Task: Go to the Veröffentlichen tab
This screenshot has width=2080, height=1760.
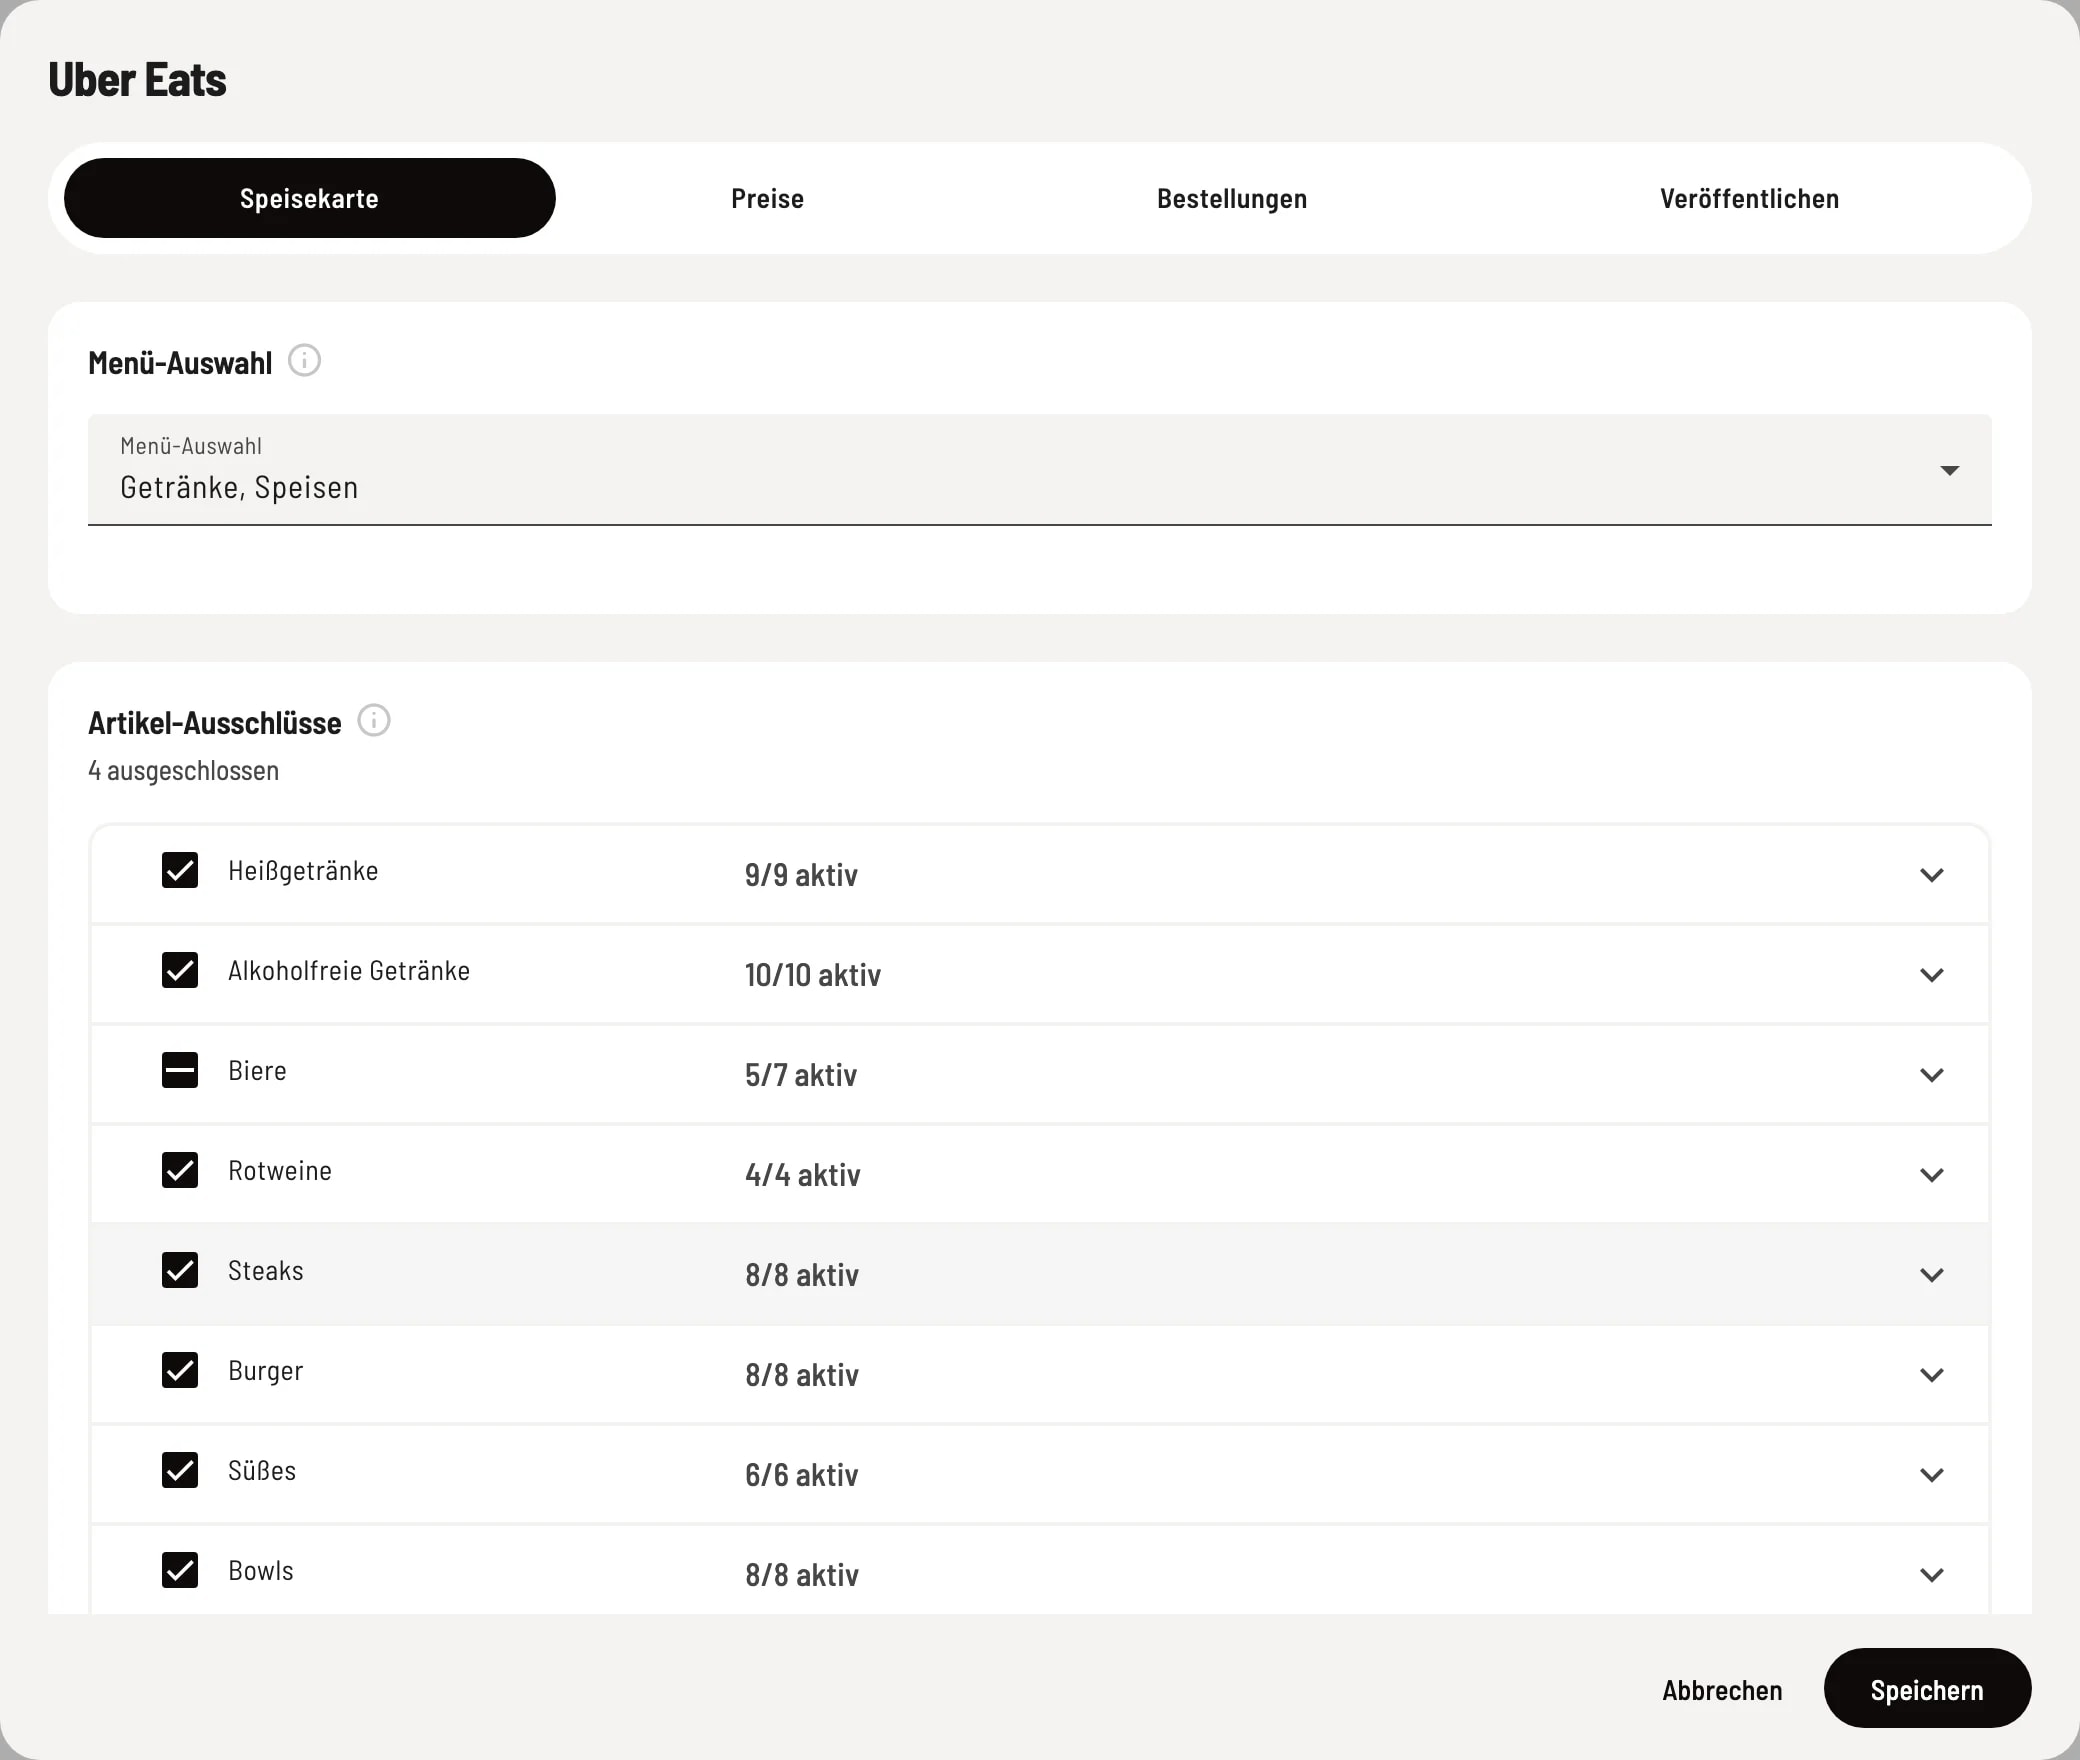Action: click(x=1749, y=198)
